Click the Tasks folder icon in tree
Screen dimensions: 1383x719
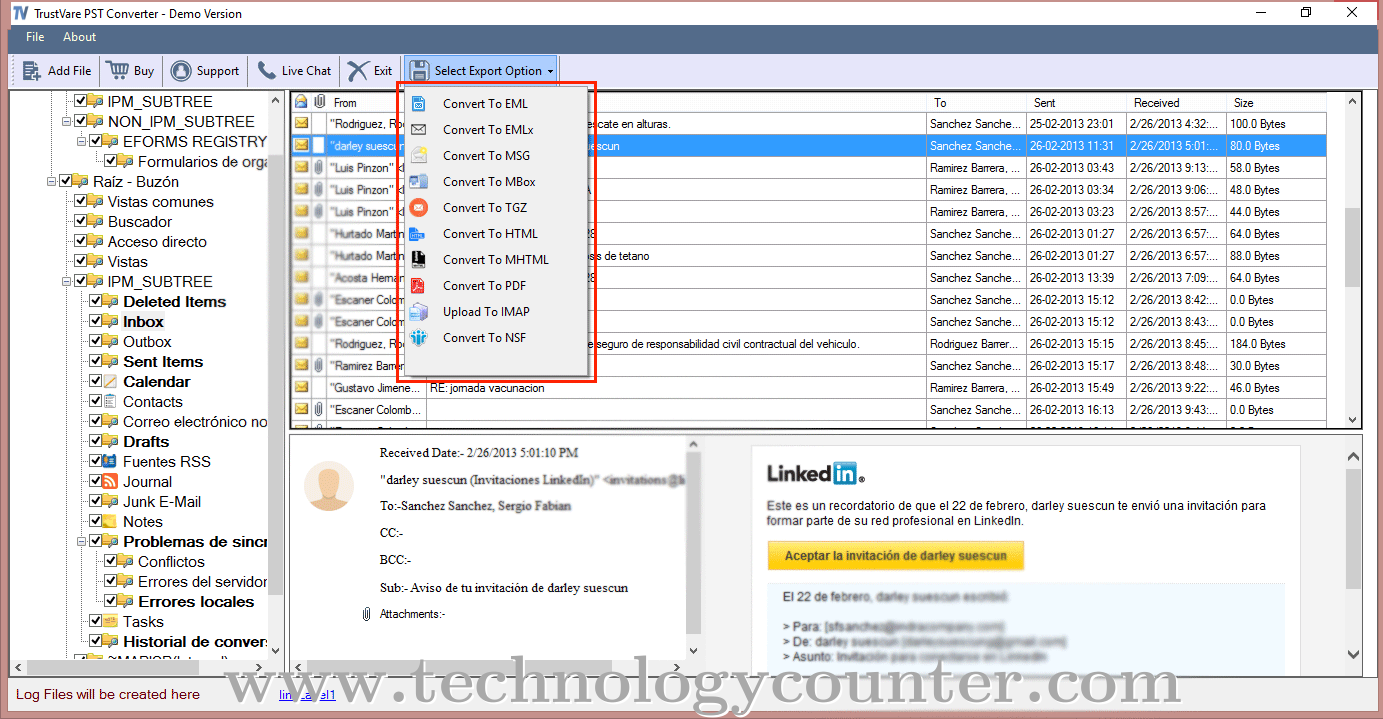click(x=110, y=621)
